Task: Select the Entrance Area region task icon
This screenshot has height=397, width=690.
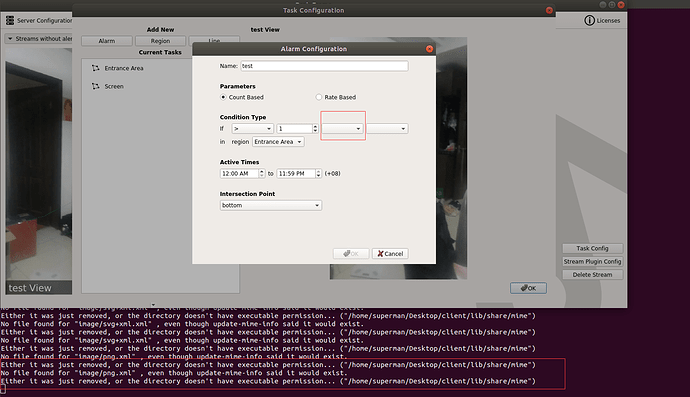Action: coord(95,68)
